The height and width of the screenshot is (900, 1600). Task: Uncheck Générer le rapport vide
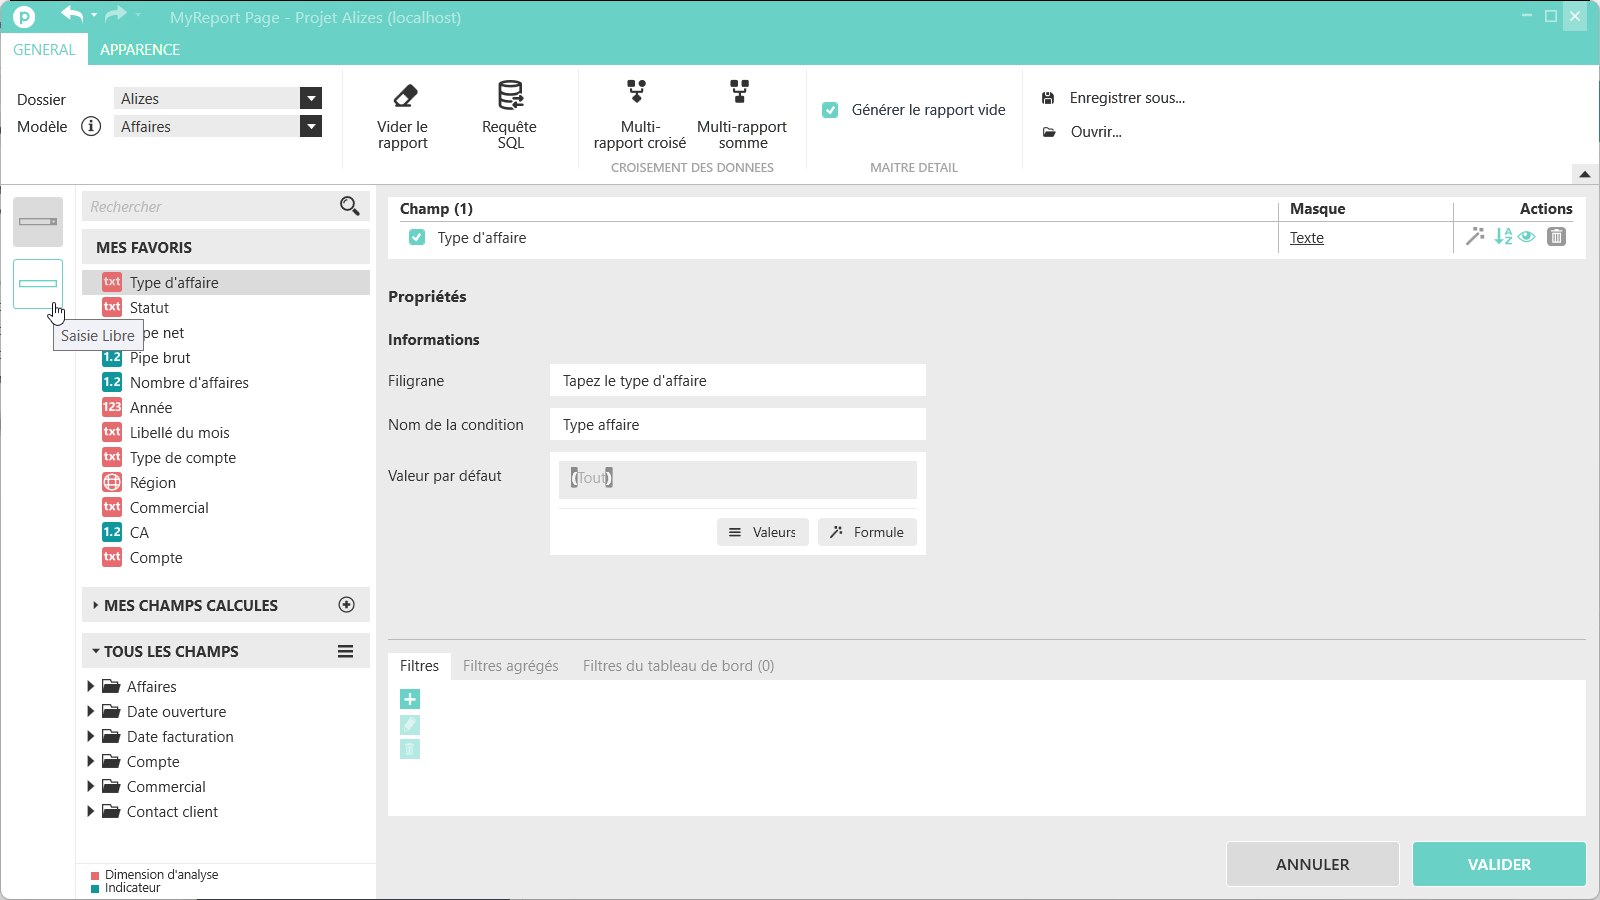(830, 110)
